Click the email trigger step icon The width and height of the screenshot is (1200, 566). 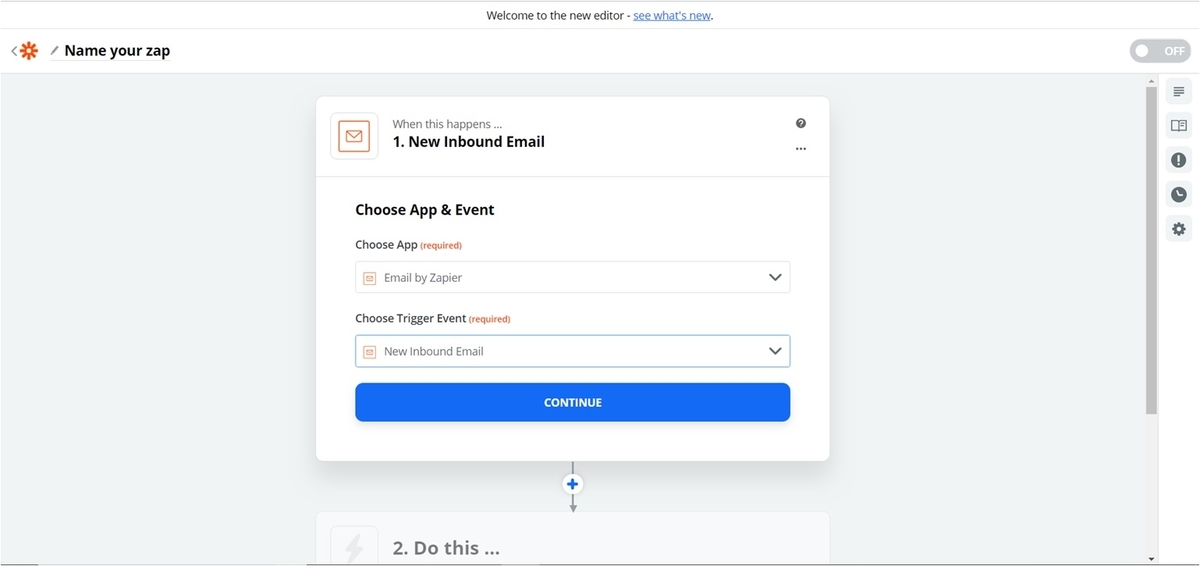354,136
